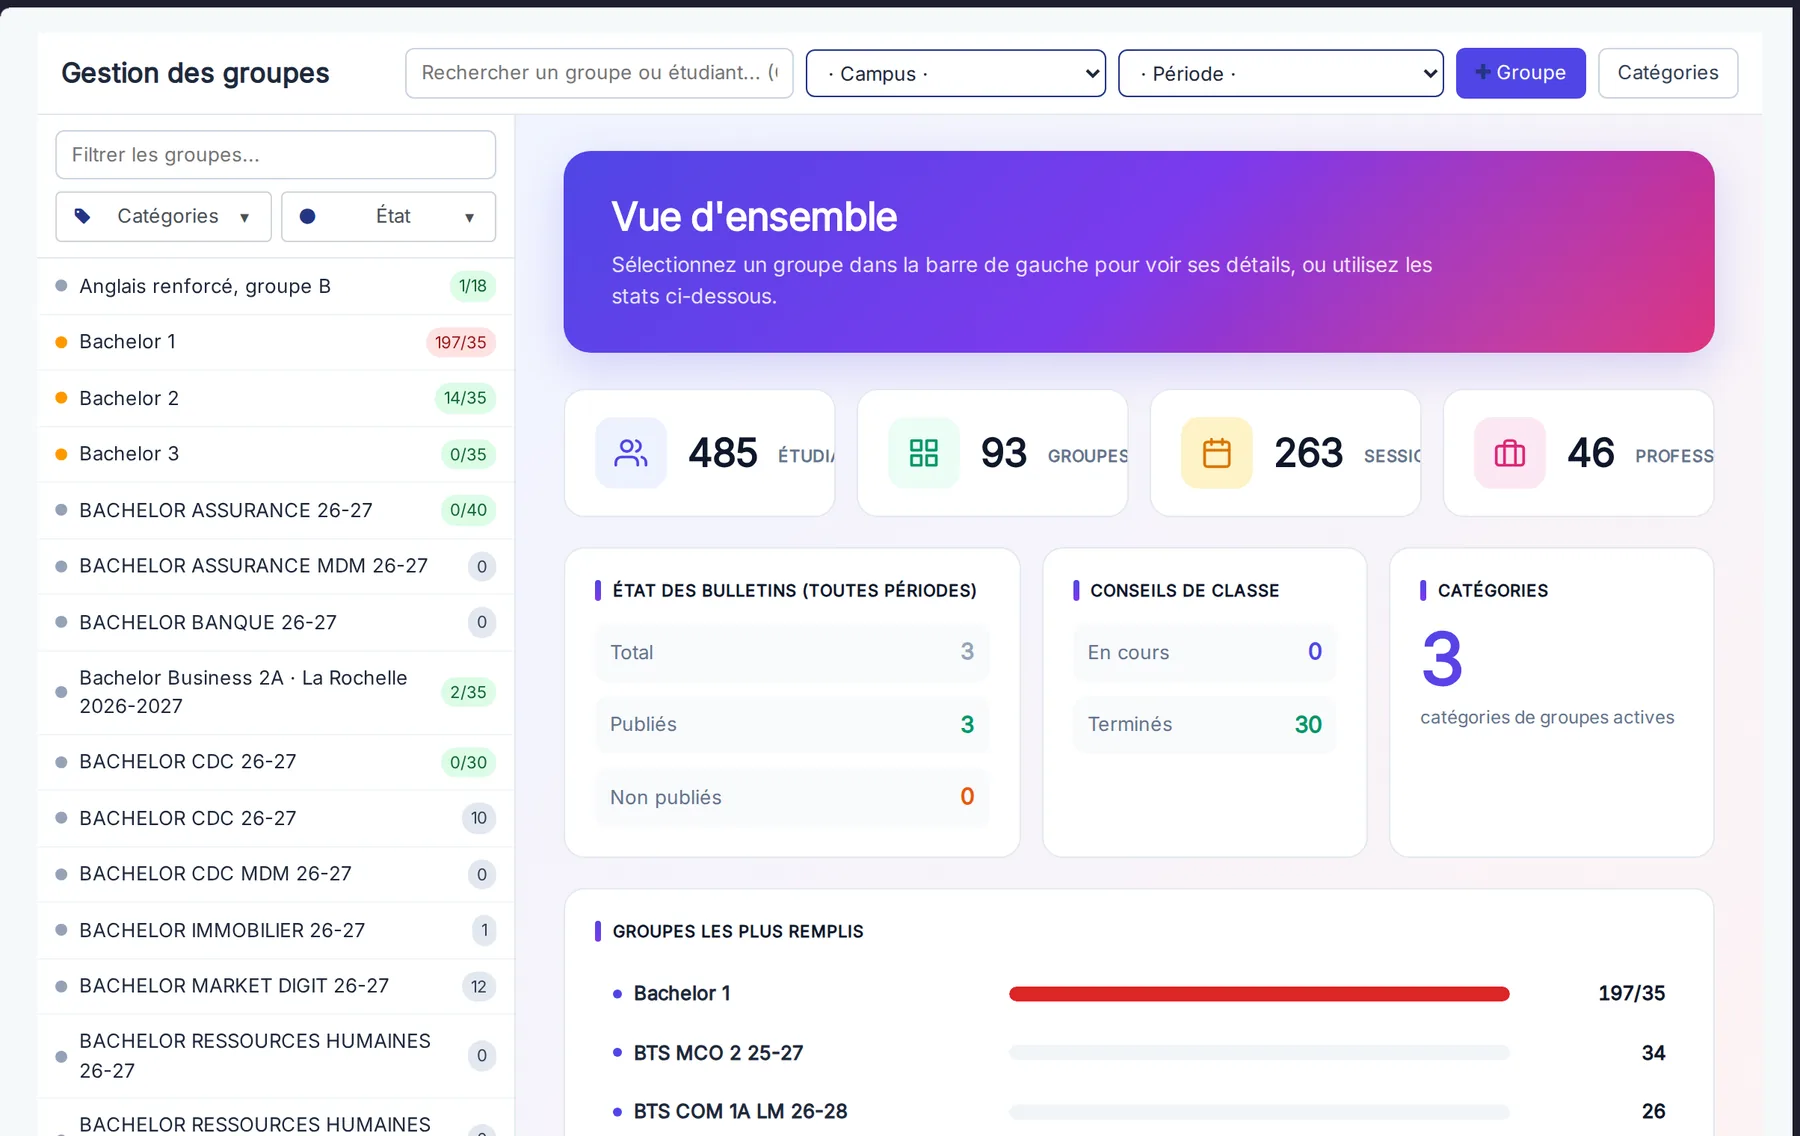The image size is (1800, 1136).
Task: Click the blue dot icon in État filter
Action: [308, 216]
